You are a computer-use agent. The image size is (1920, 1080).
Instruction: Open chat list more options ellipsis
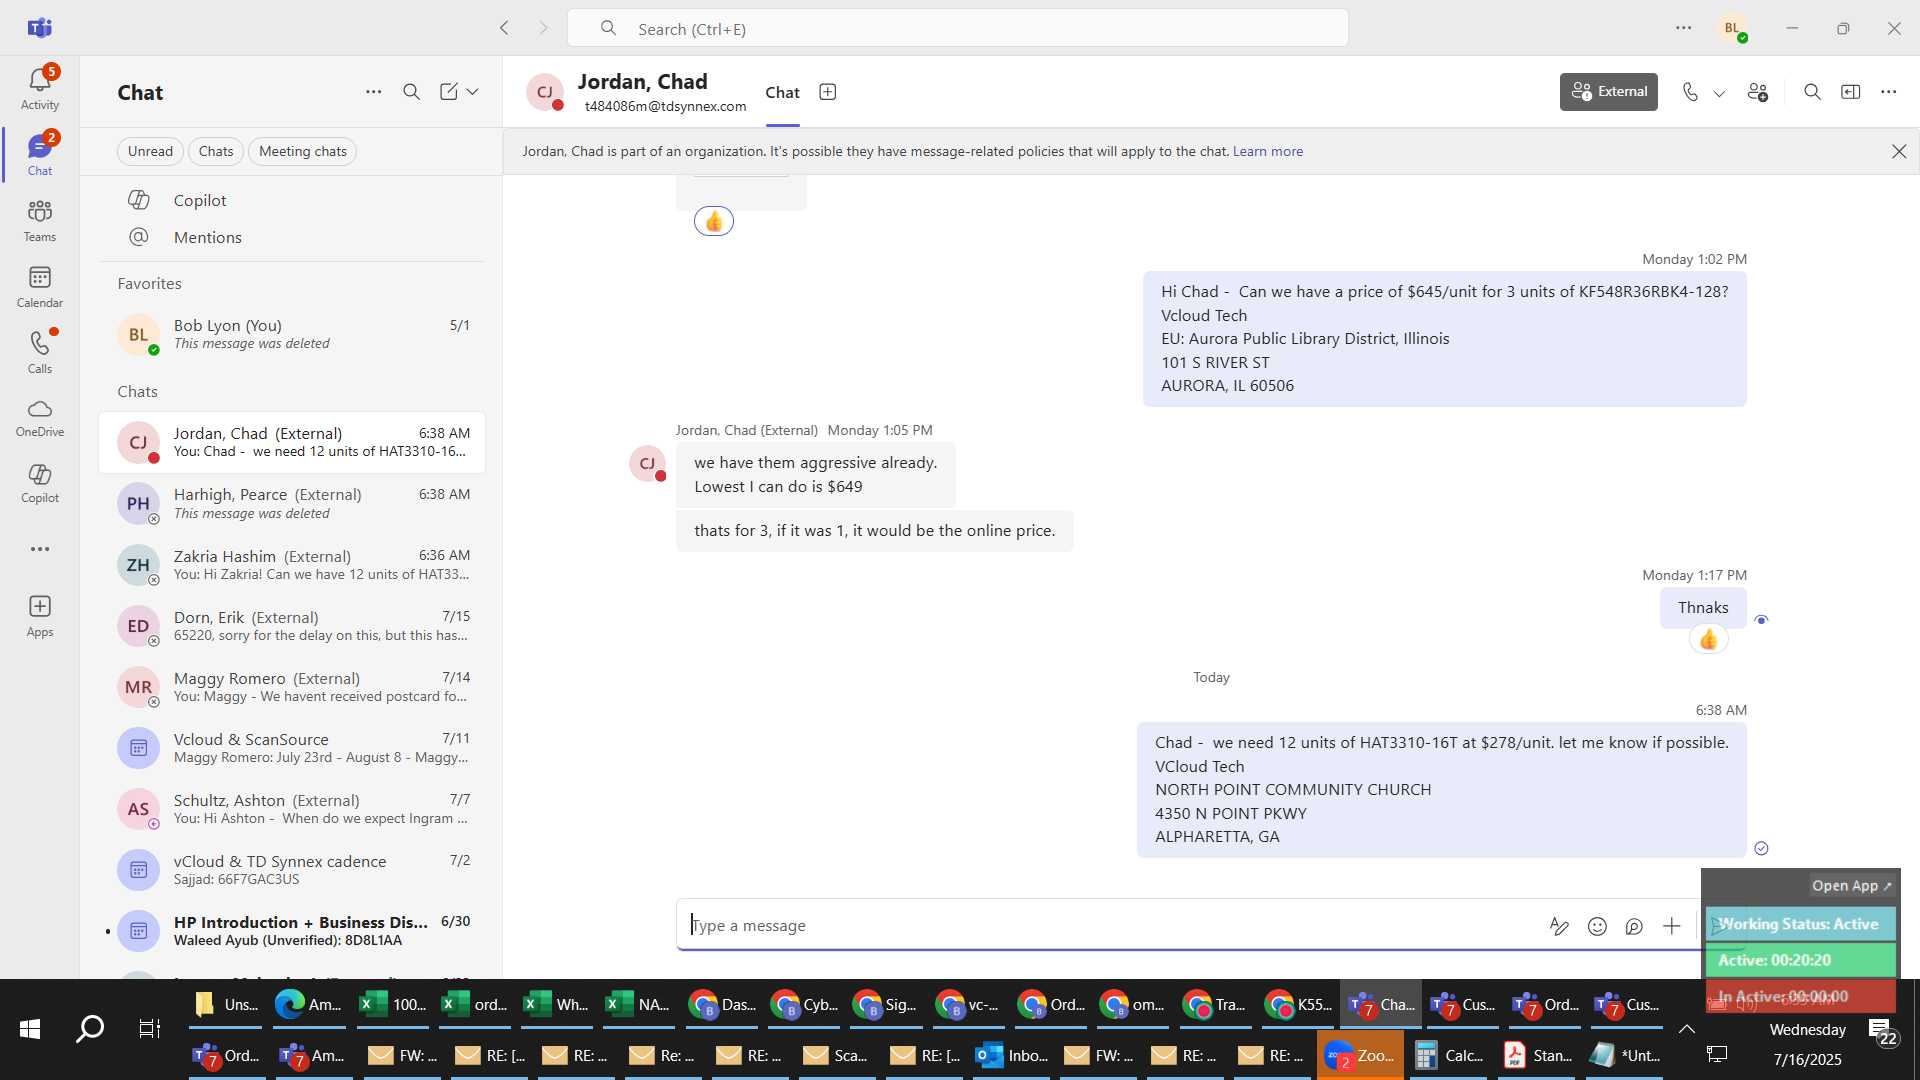click(x=373, y=92)
